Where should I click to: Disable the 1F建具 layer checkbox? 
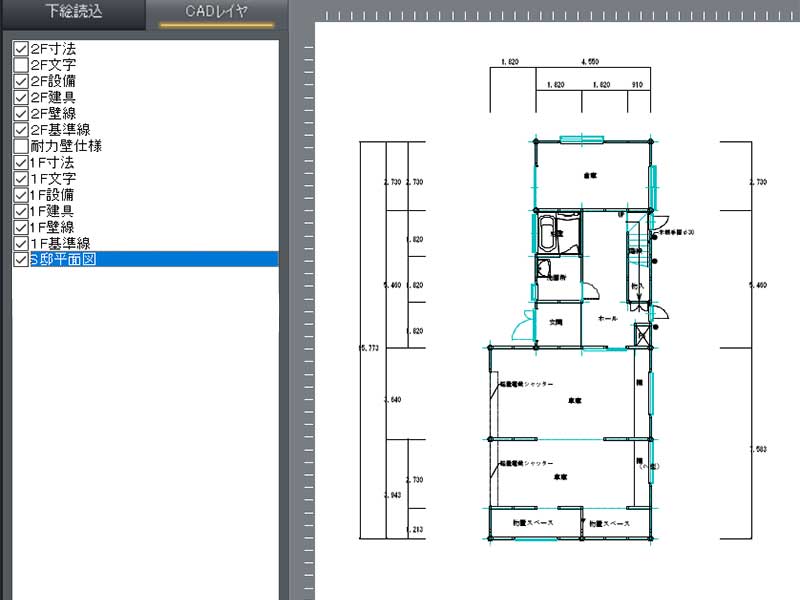click(x=20, y=211)
